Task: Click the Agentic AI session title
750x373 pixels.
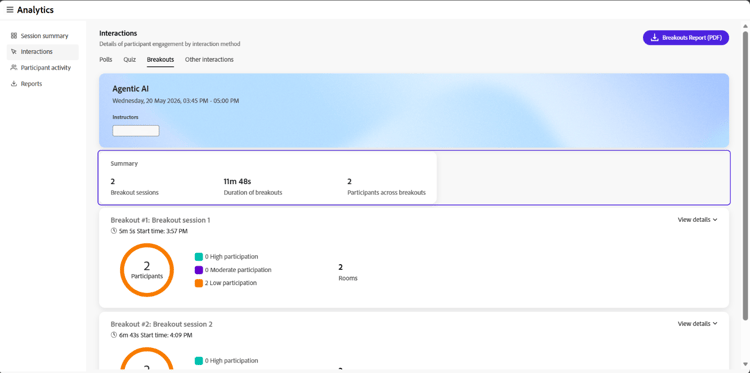Action: pyautogui.click(x=131, y=89)
